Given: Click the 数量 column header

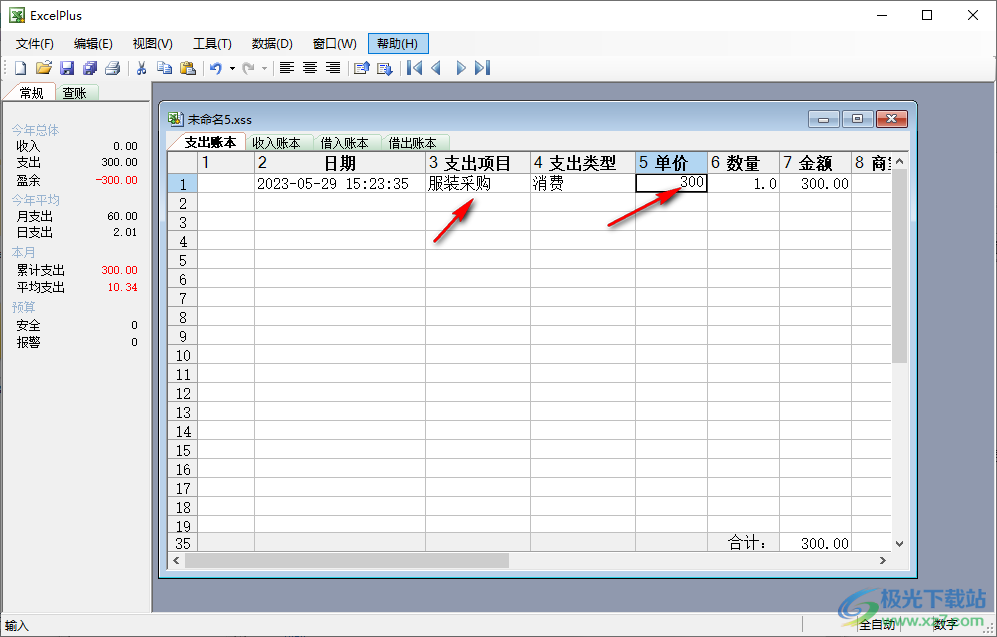Looking at the screenshot, I should [x=743, y=163].
